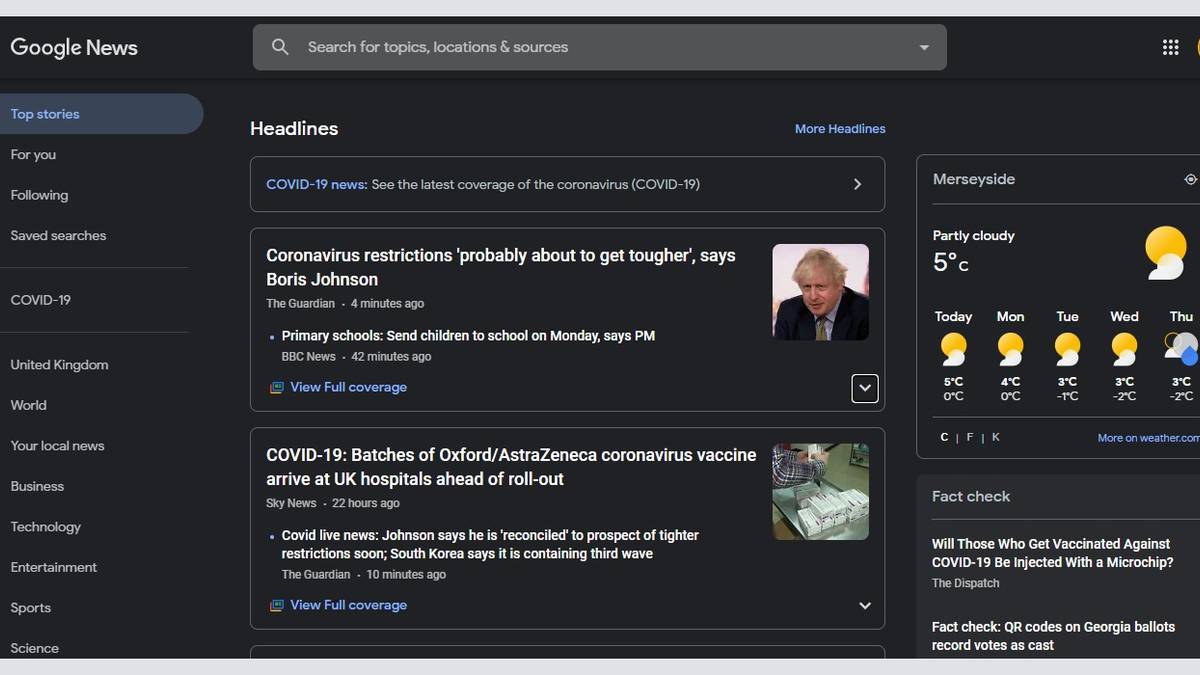Expand the Oxford/AstraZeneca story card
Screen dimensions: 1200x675
pyautogui.click(x=865, y=605)
